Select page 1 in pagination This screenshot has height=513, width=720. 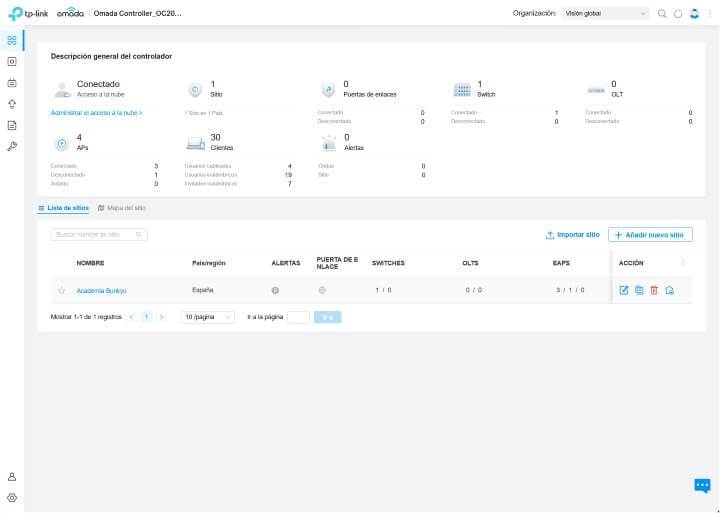click(146, 317)
